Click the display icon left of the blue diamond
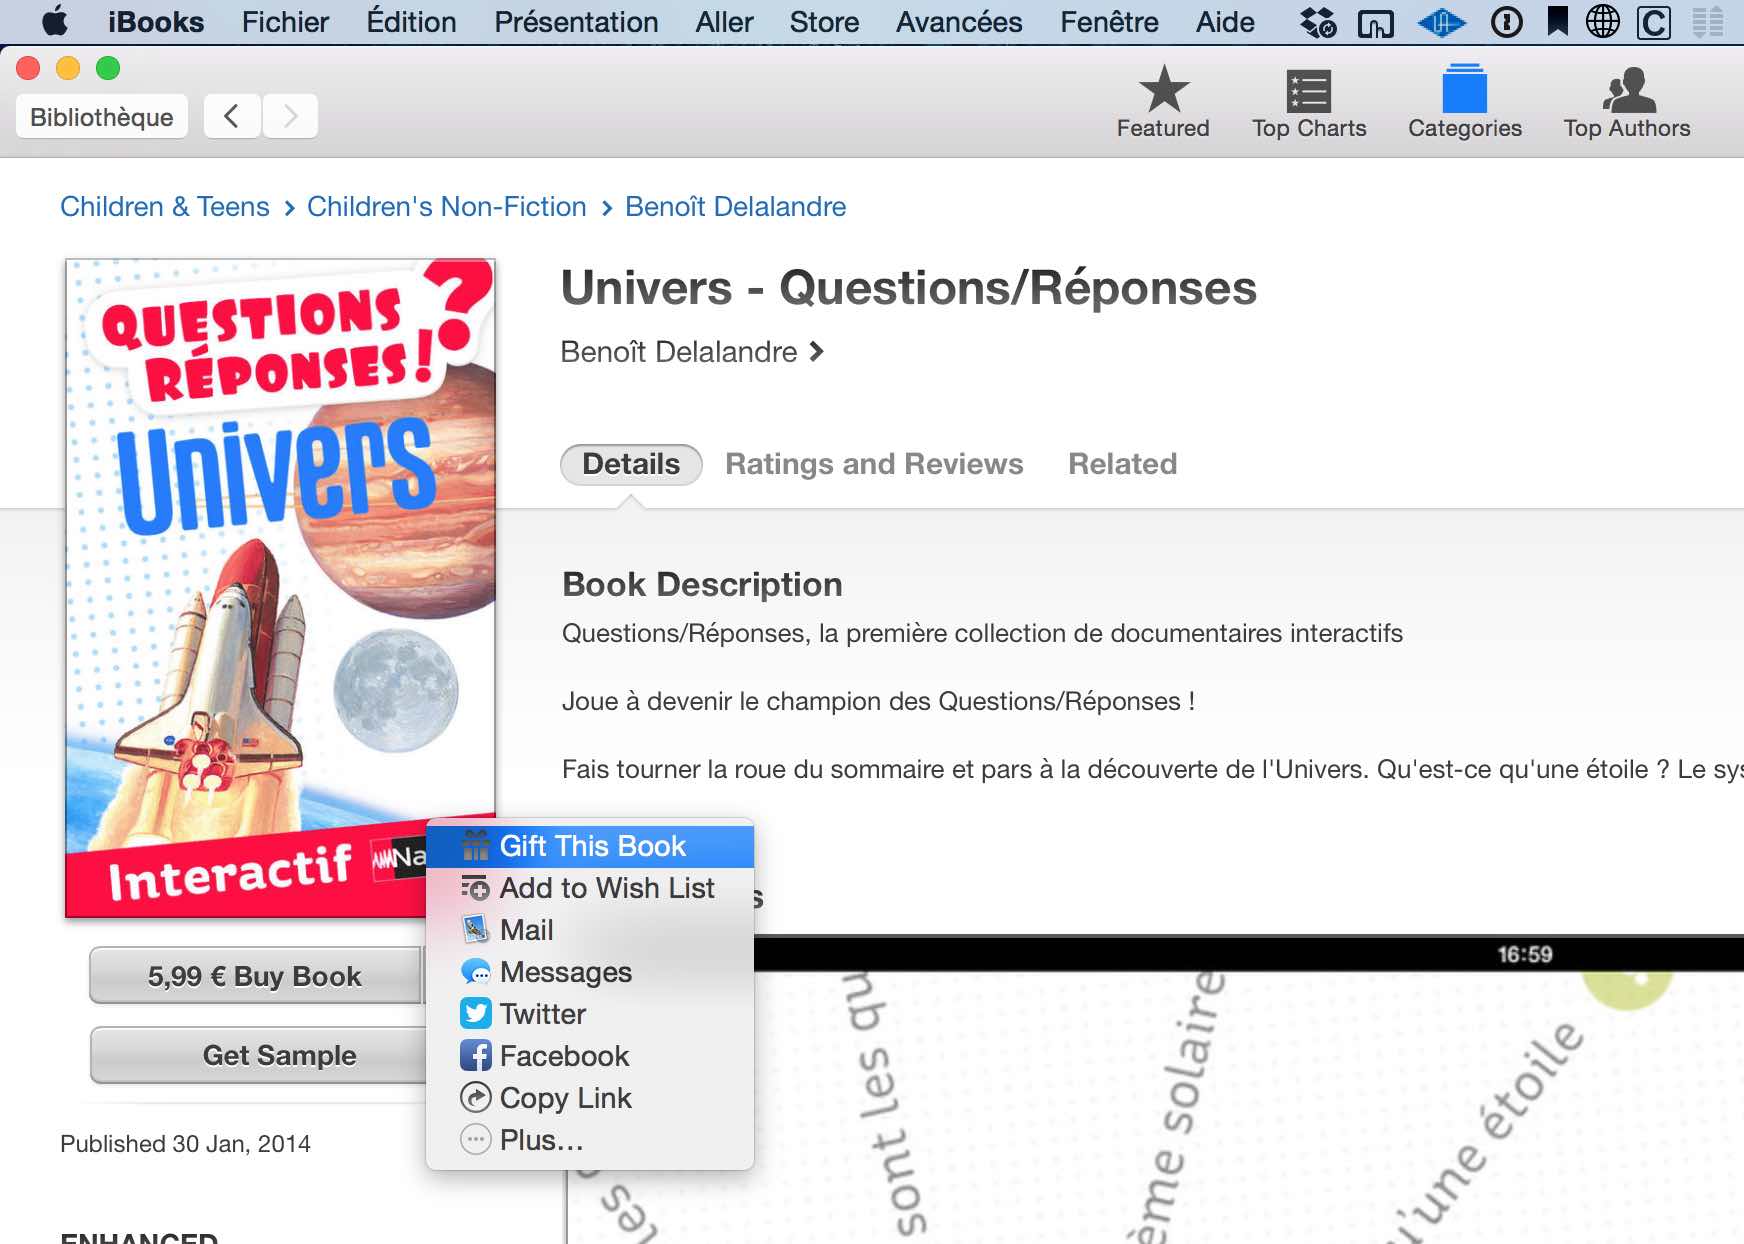 (1375, 23)
